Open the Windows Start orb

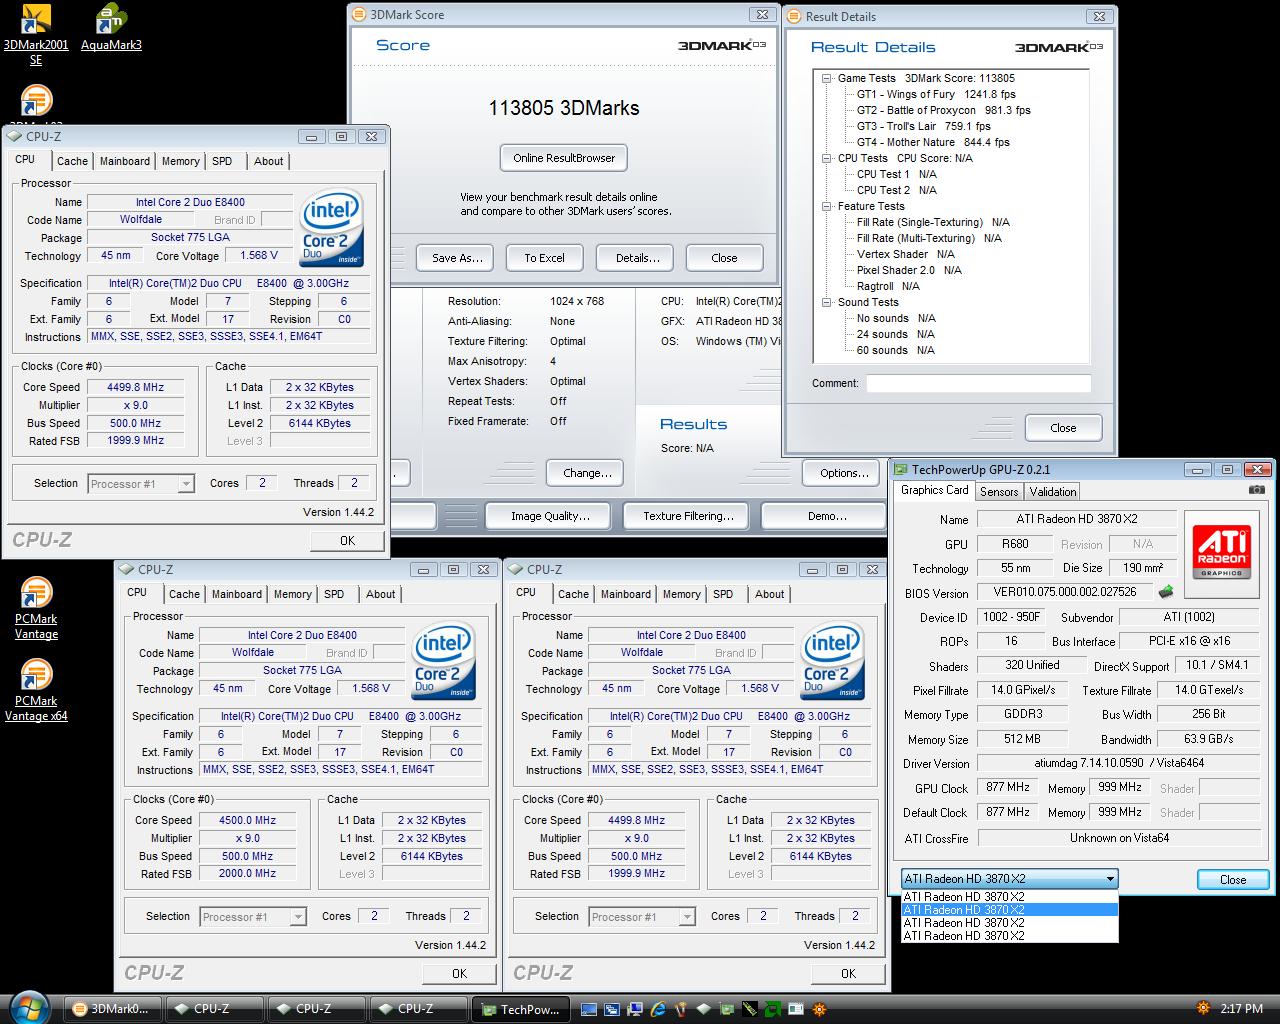coord(28,1008)
